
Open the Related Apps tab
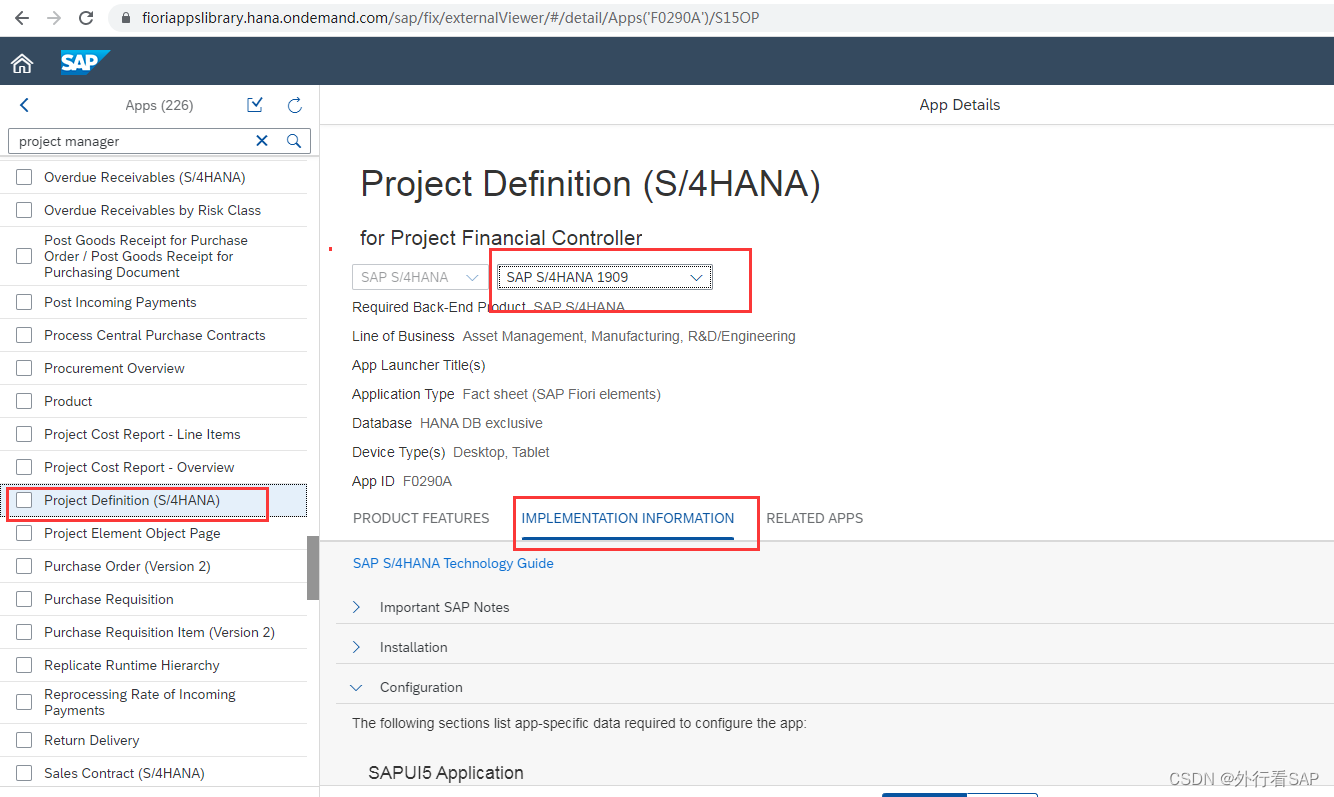coord(814,518)
